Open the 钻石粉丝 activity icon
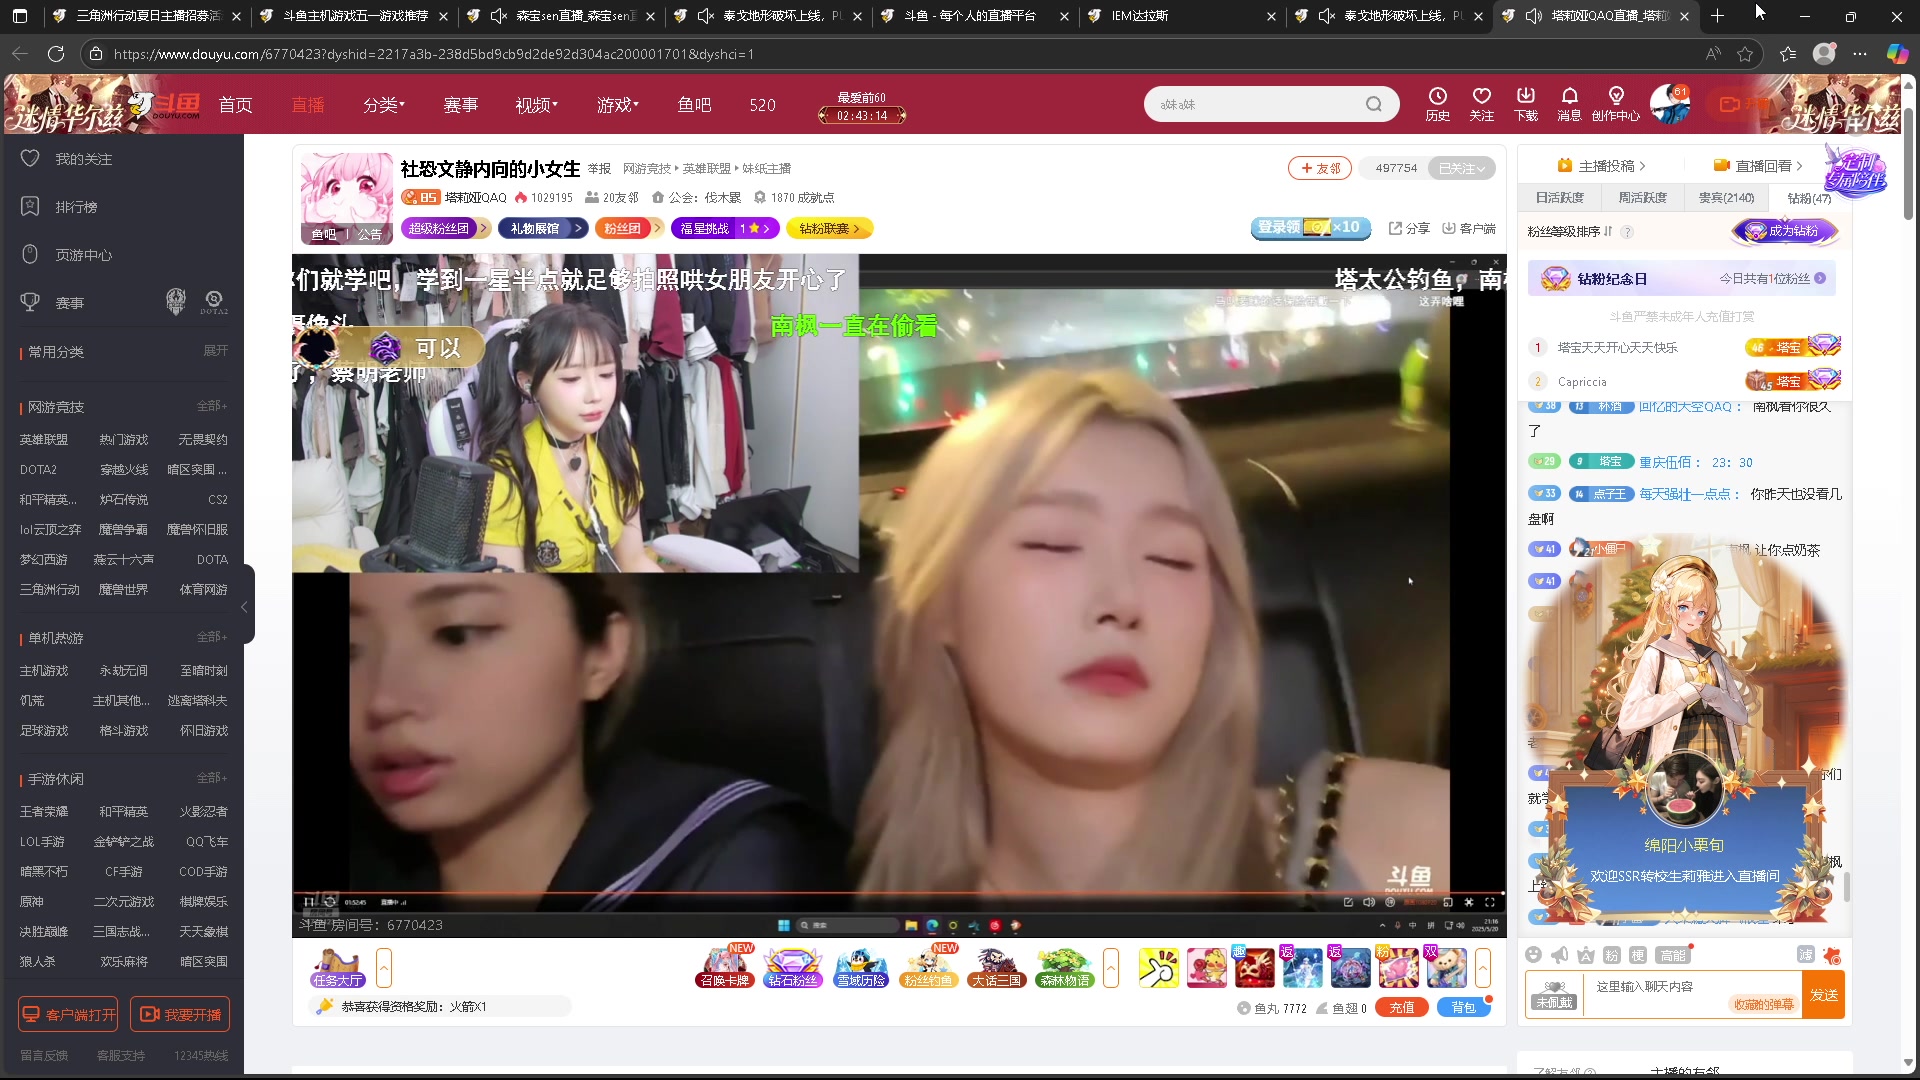Viewport: 1920px width, 1080px height. [792, 967]
